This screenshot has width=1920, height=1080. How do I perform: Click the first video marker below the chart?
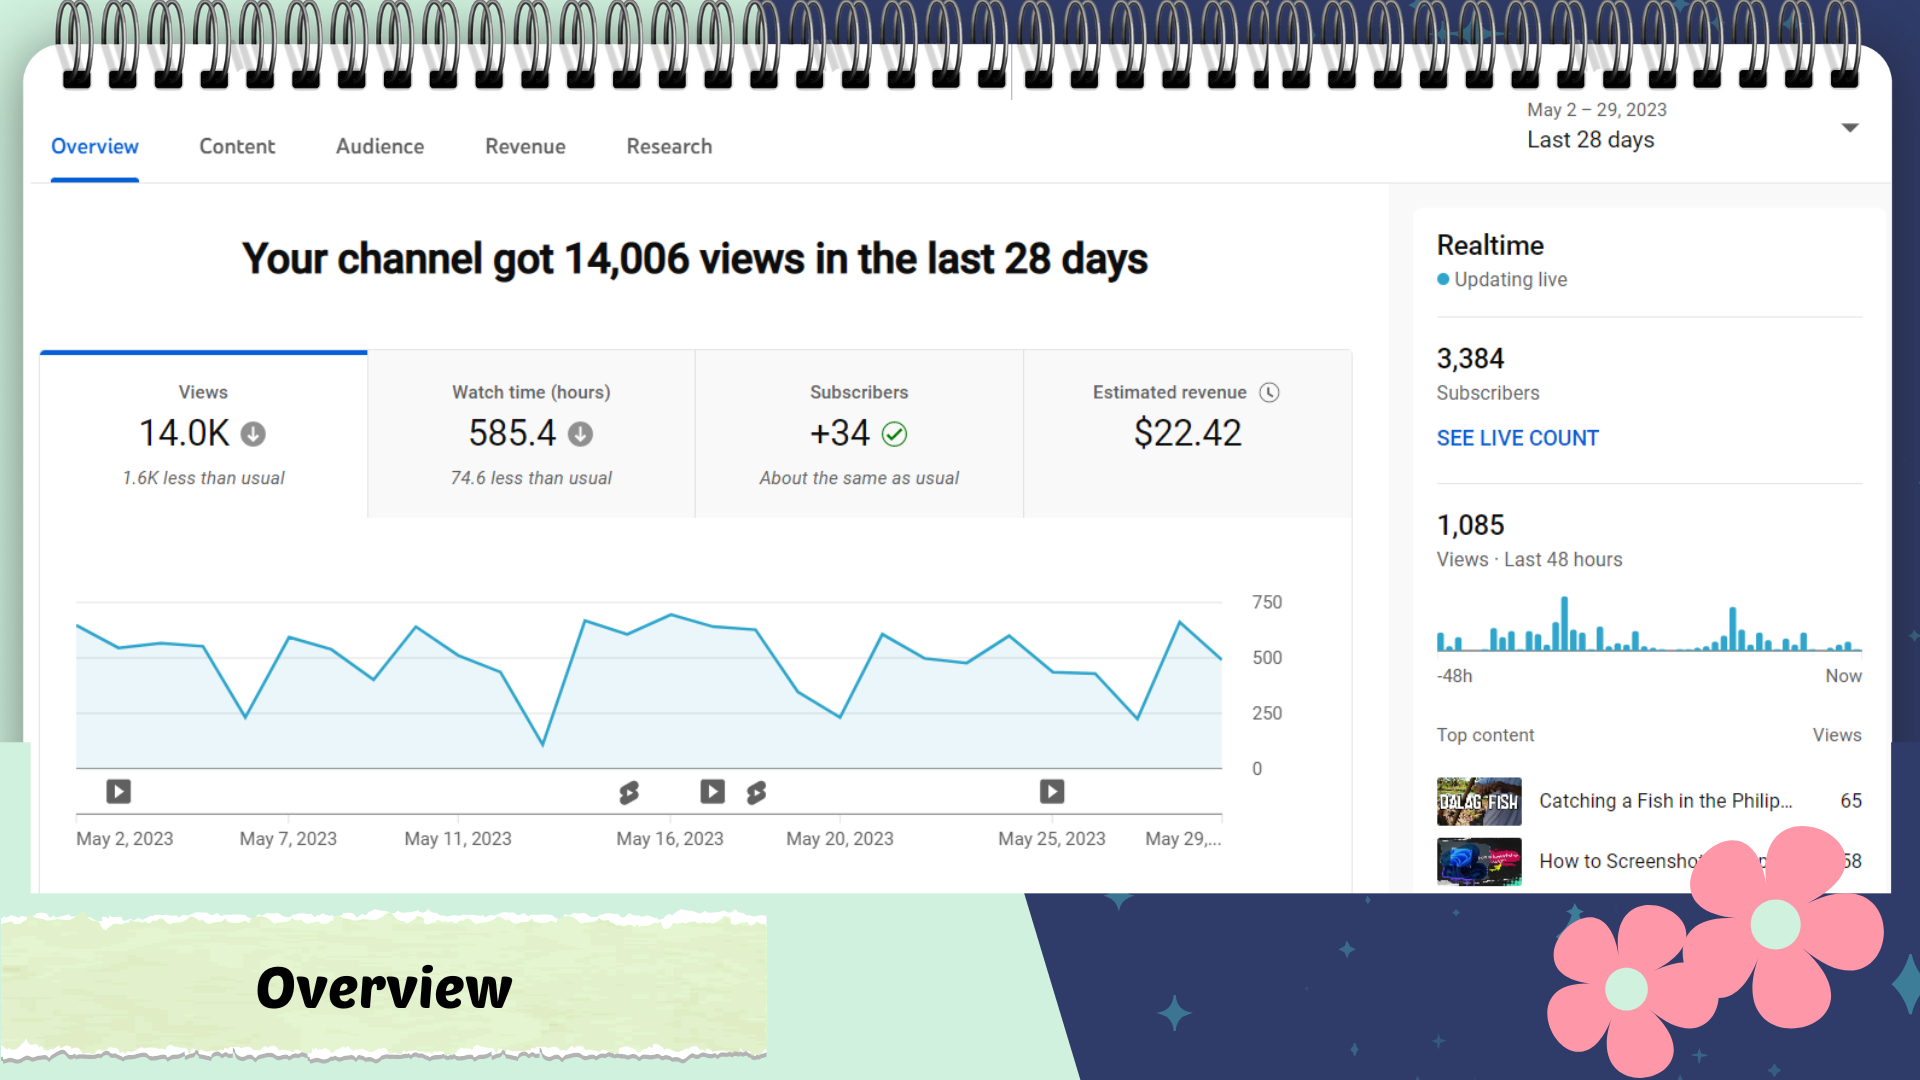point(118,792)
